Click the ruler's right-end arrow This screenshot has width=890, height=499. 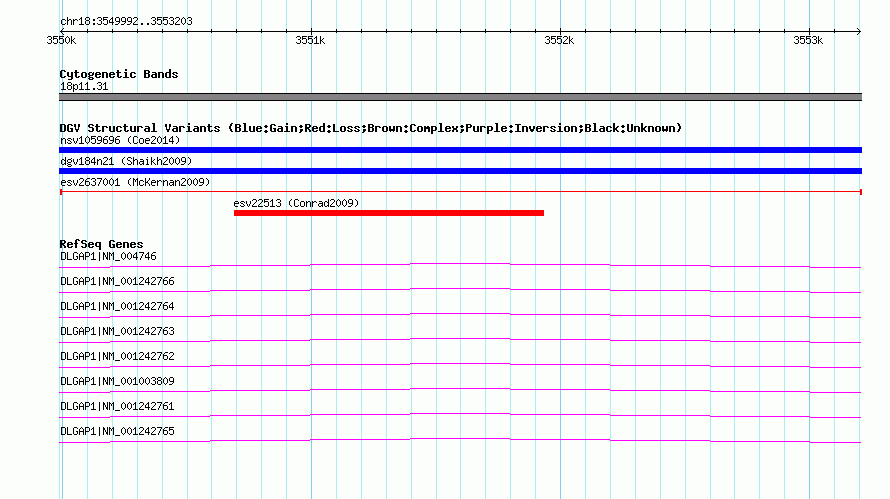pyautogui.click(x=859, y=31)
